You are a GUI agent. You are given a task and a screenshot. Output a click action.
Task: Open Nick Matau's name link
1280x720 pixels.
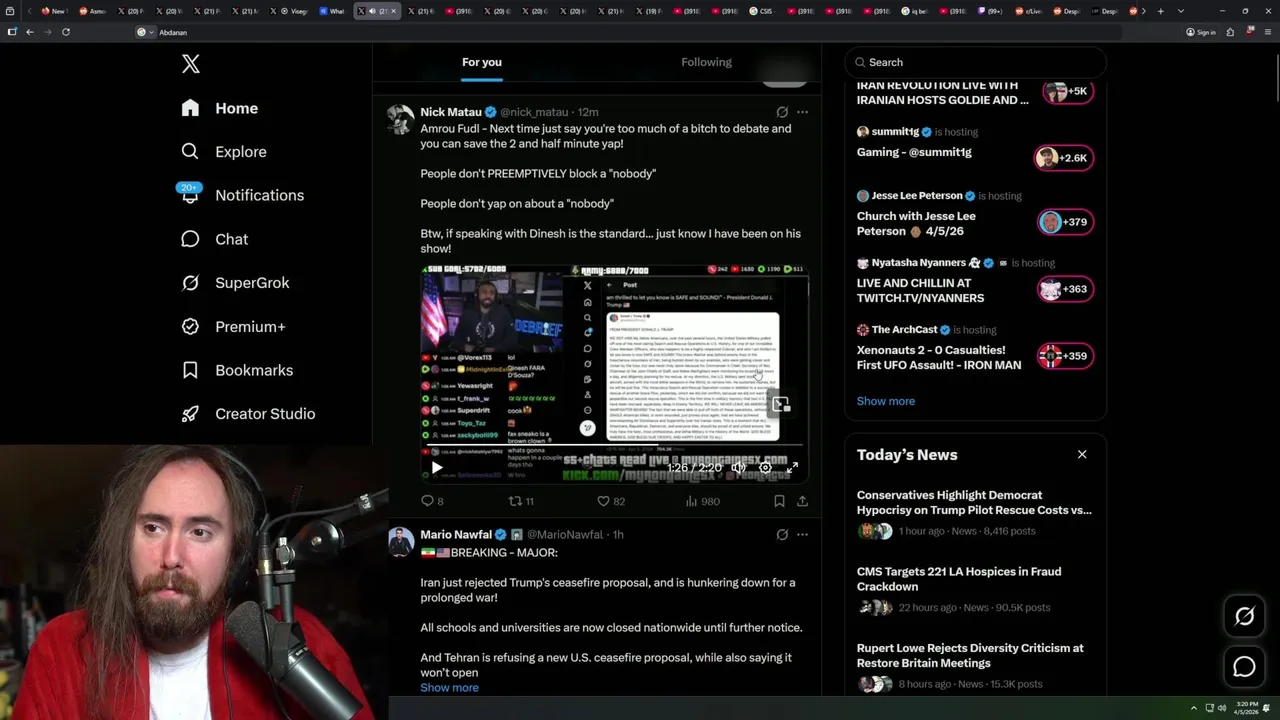(451, 112)
